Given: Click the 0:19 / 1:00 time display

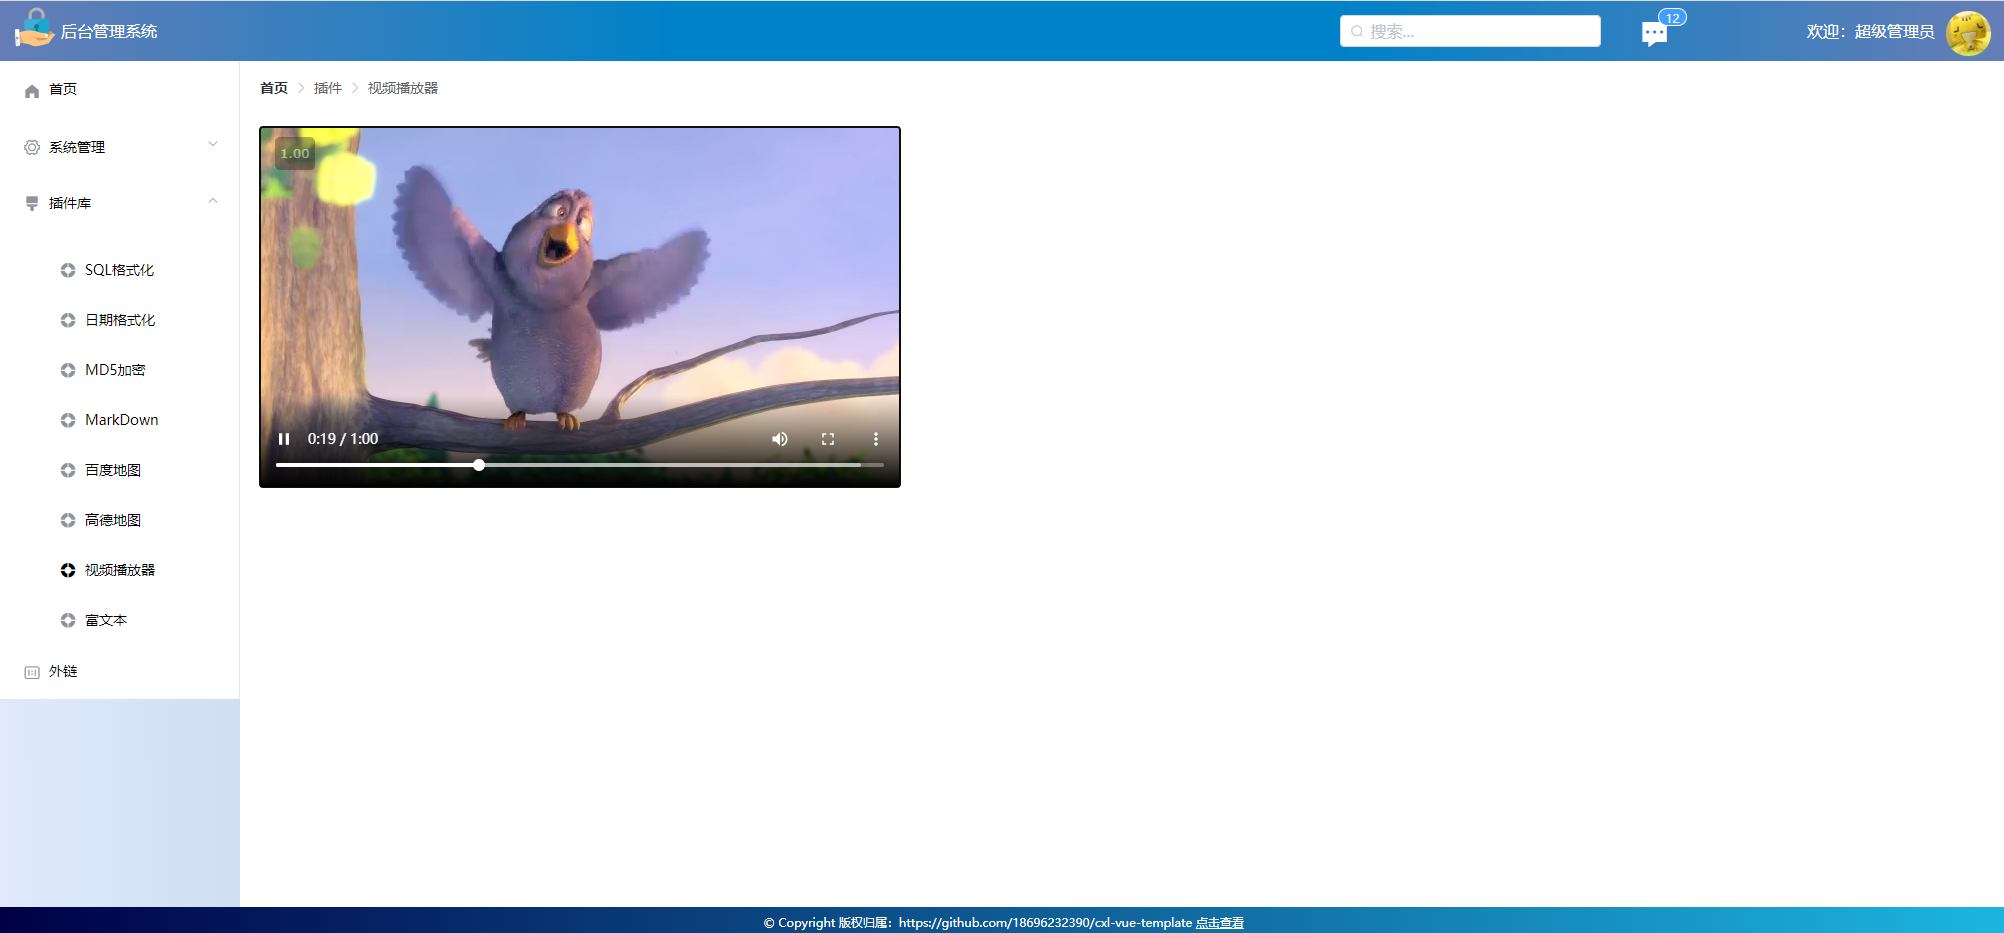Looking at the screenshot, I should point(343,439).
